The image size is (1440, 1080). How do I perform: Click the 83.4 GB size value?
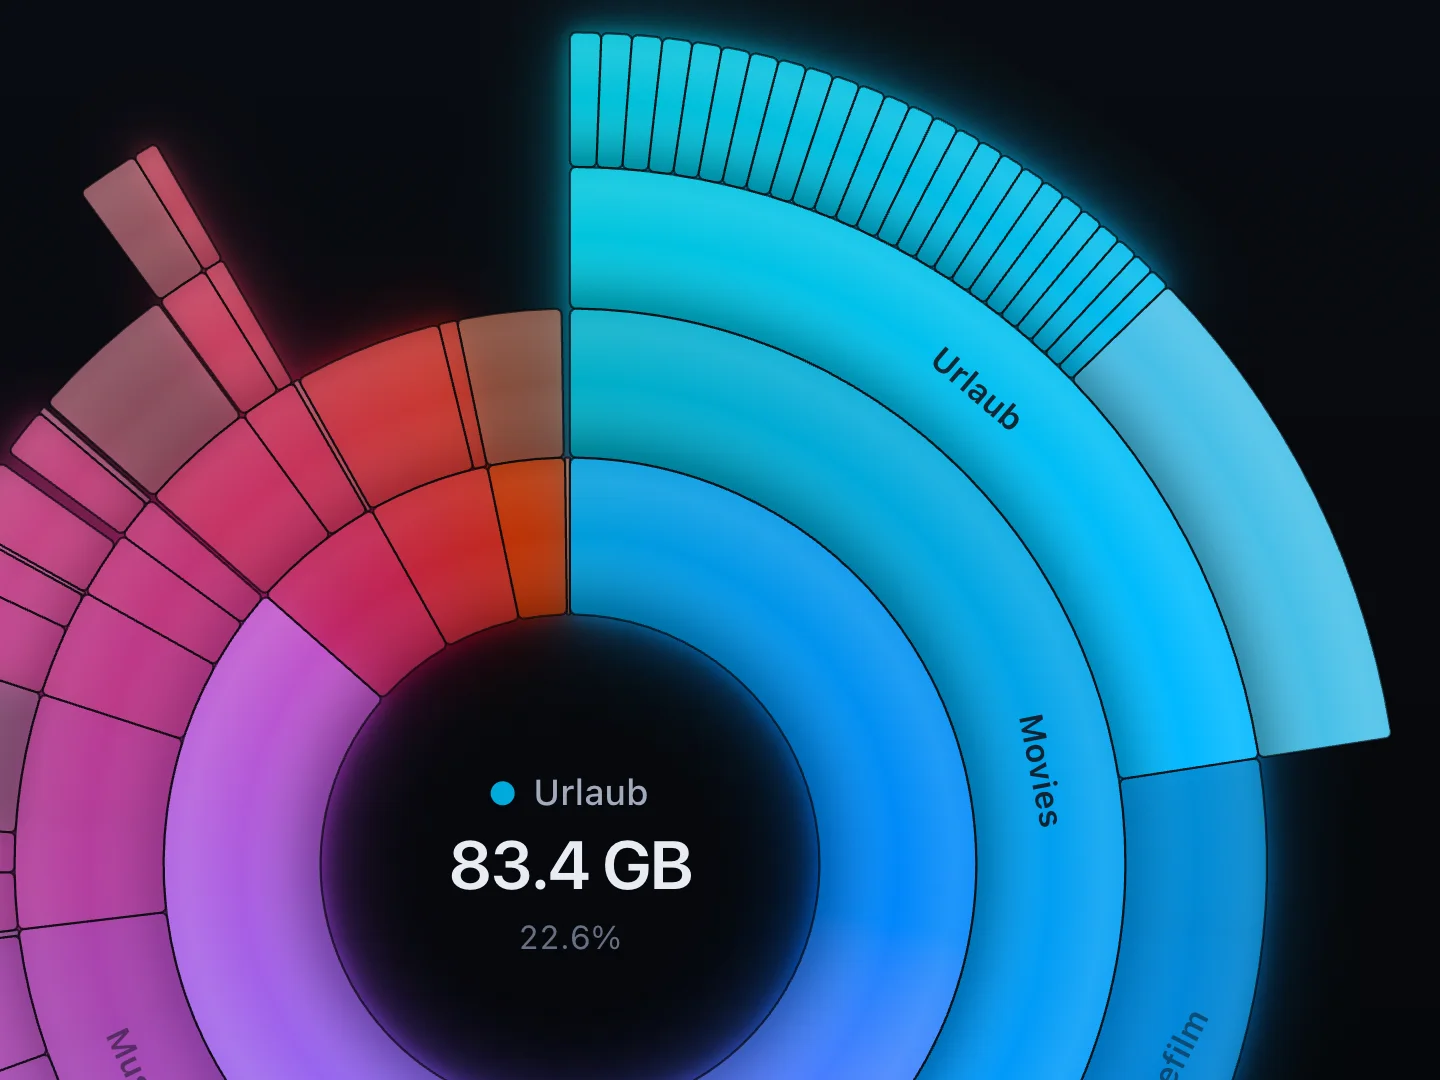click(x=571, y=866)
